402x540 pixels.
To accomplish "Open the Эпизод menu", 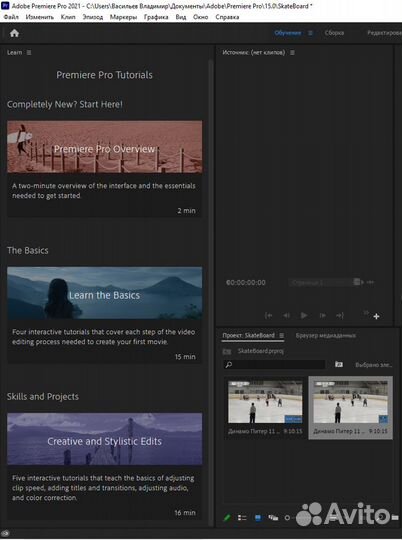I will point(93,17).
